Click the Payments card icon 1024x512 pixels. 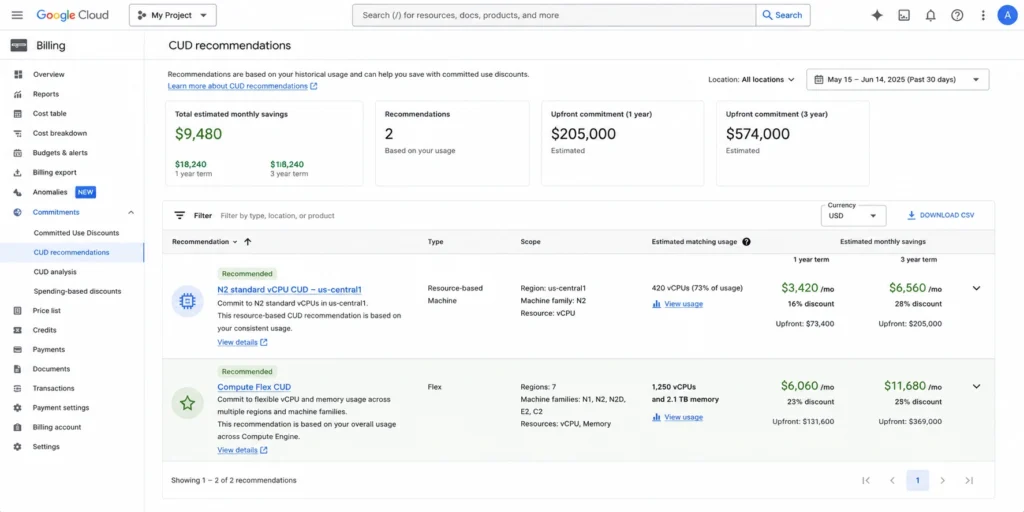pyautogui.click(x=18, y=349)
